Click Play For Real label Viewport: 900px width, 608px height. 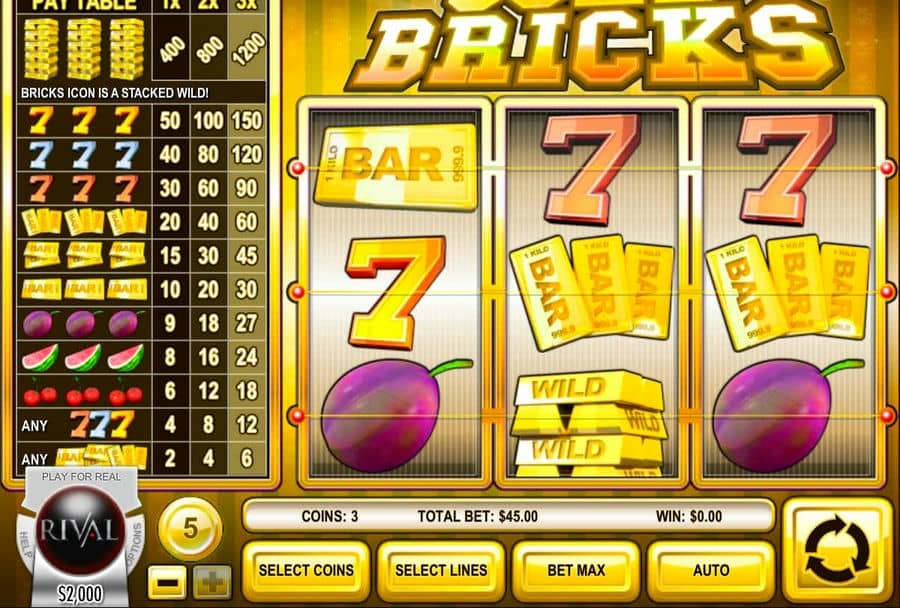tap(81, 477)
